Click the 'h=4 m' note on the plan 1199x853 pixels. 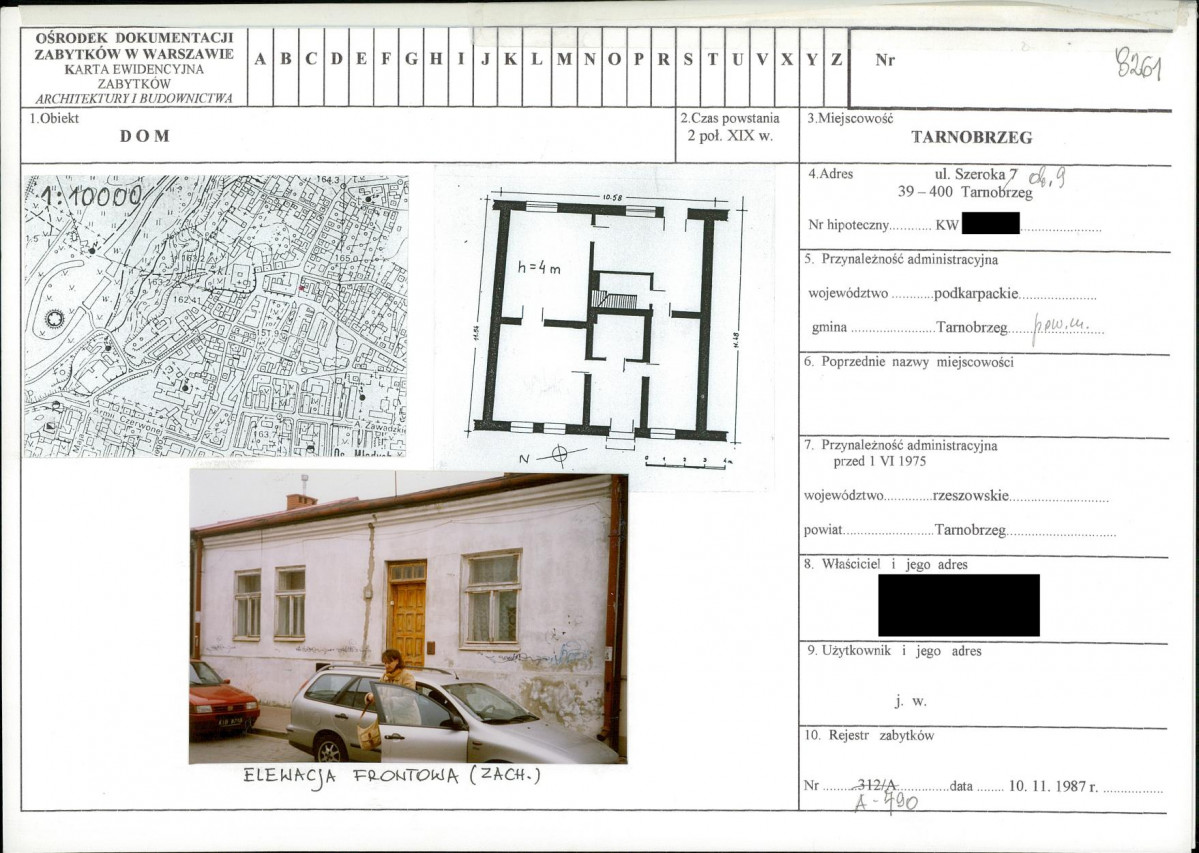(540, 268)
